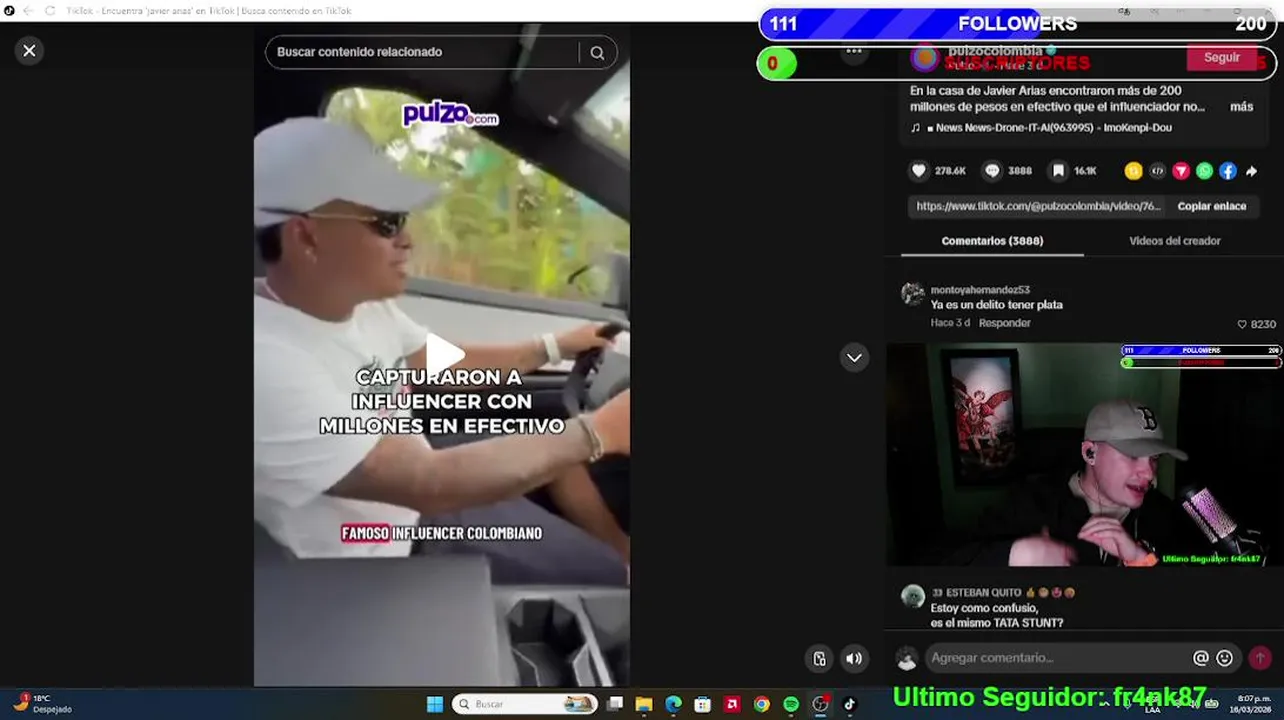Click the video URL text field
This screenshot has width=1284, height=720.
(x=1038, y=206)
